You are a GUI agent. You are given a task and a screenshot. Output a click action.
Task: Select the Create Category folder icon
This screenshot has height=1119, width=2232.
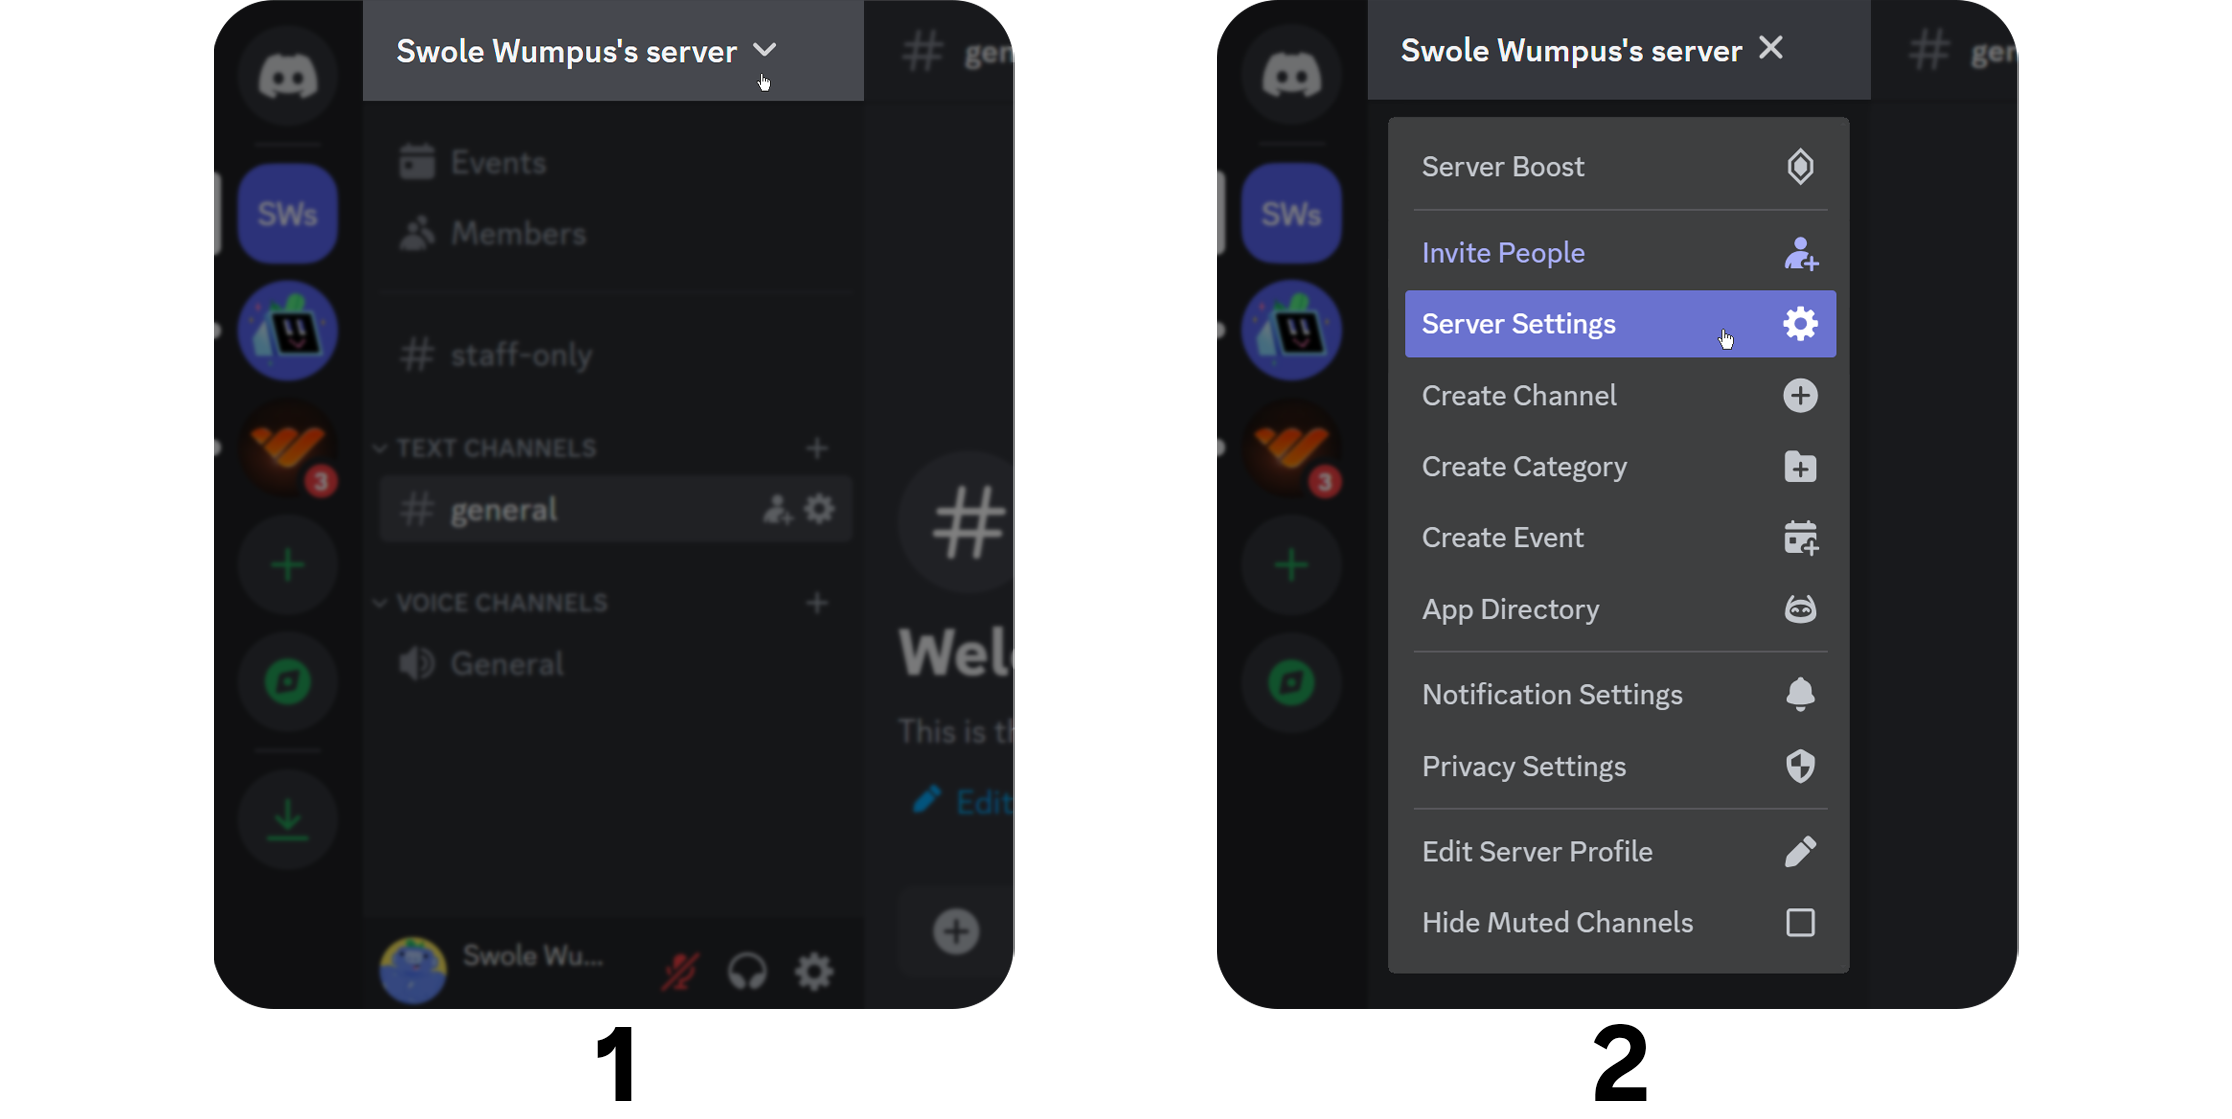[x=1800, y=467]
